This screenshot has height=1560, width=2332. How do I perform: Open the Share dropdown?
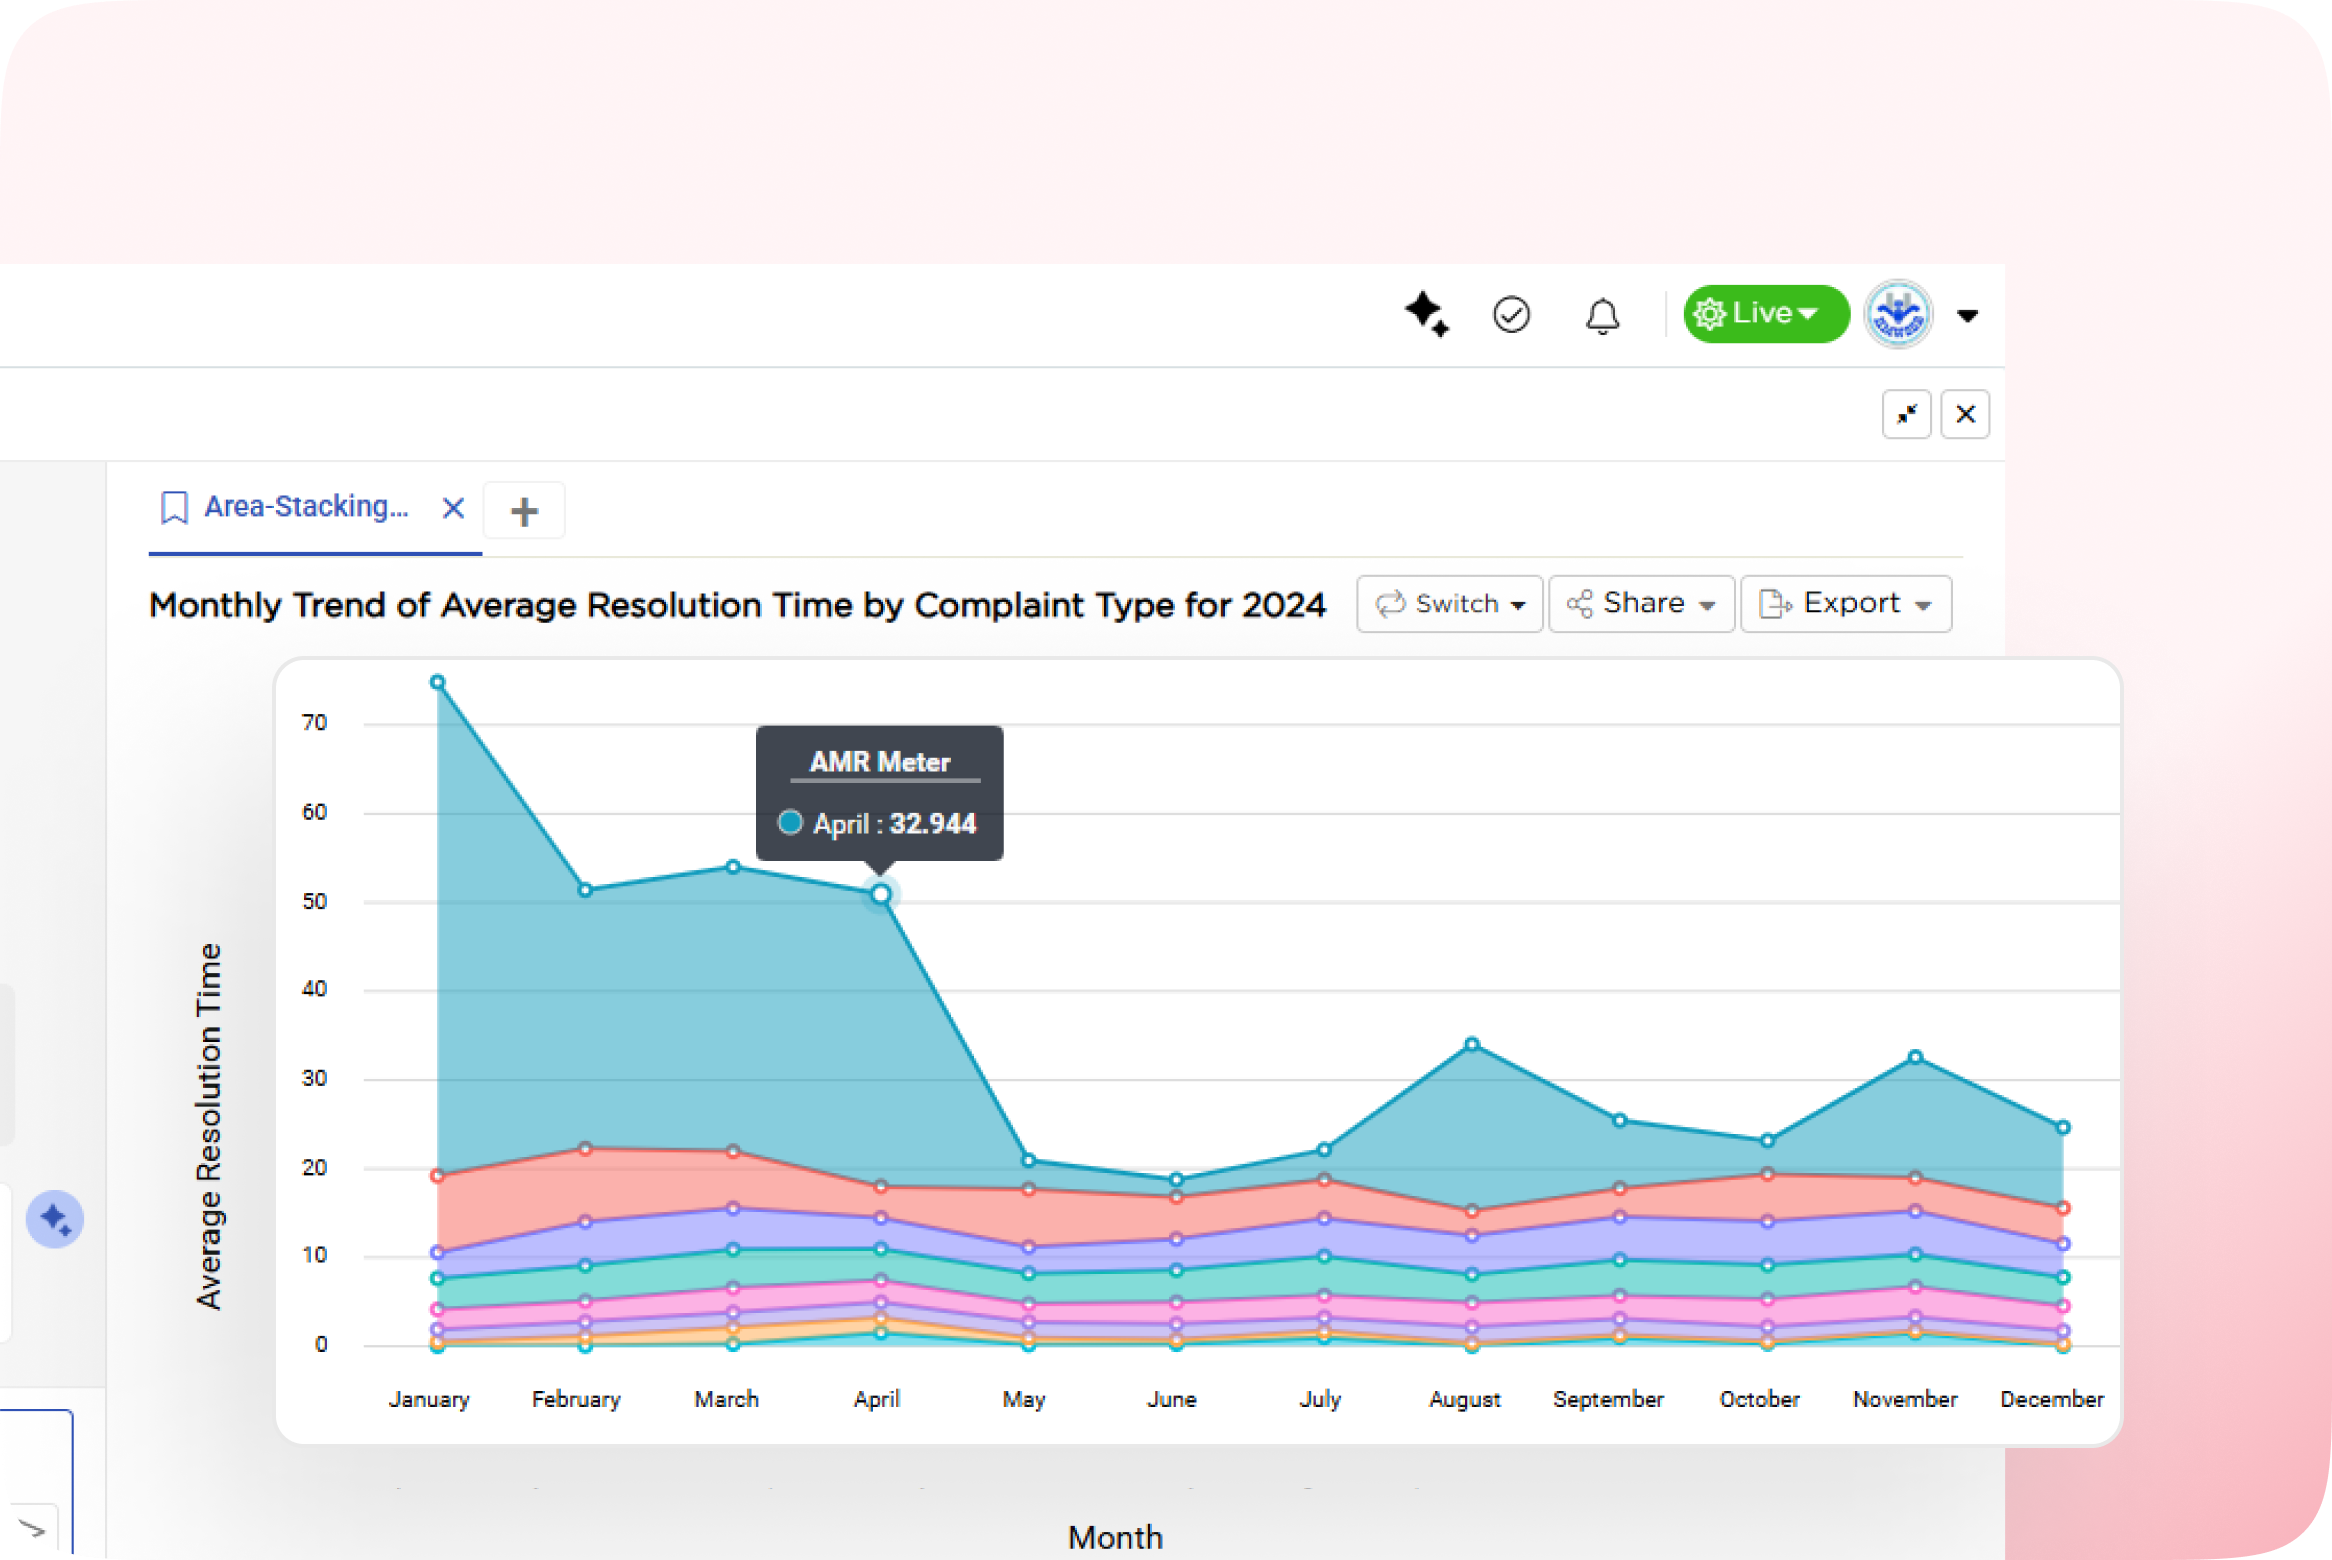point(1641,604)
